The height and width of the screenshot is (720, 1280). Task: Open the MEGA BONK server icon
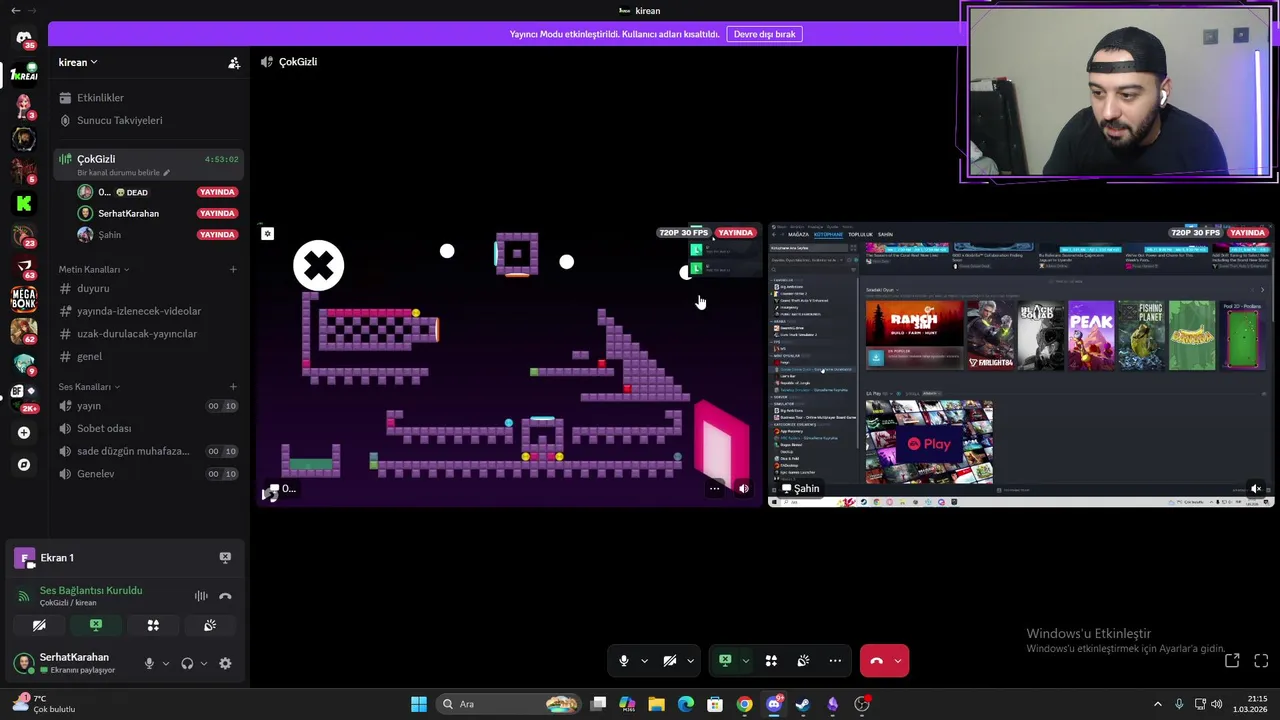coord(24,299)
